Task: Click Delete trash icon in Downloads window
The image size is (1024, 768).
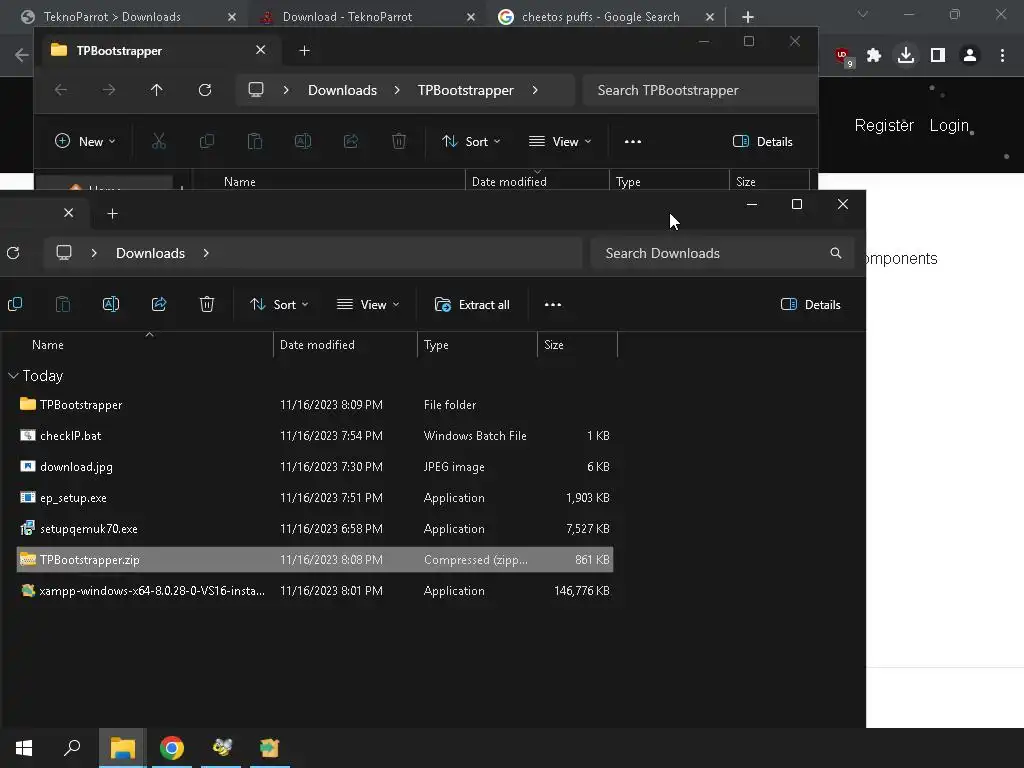Action: 207,304
